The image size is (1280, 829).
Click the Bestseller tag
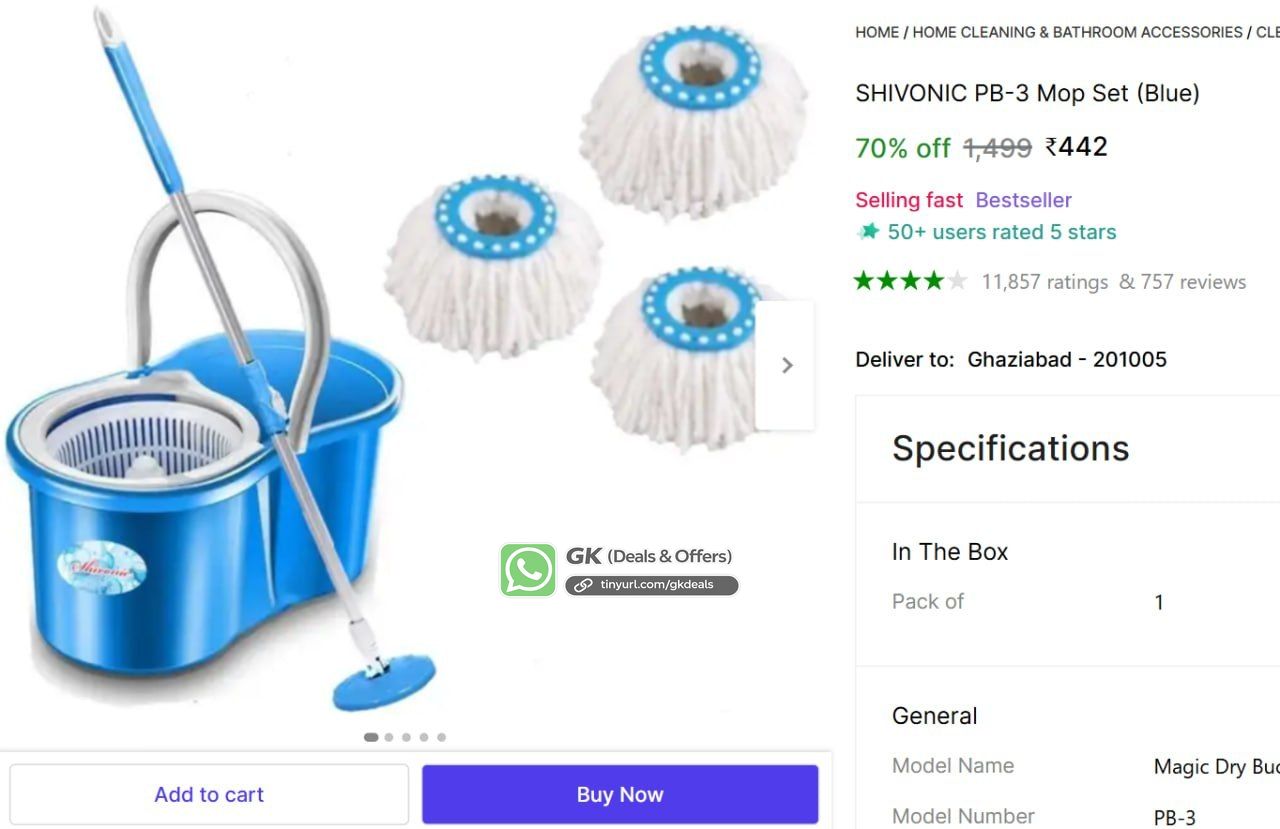coord(1023,200)
